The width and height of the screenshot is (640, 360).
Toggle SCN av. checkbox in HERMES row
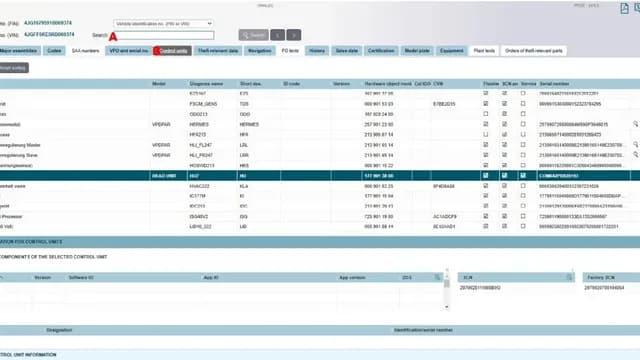coord(504,124)
